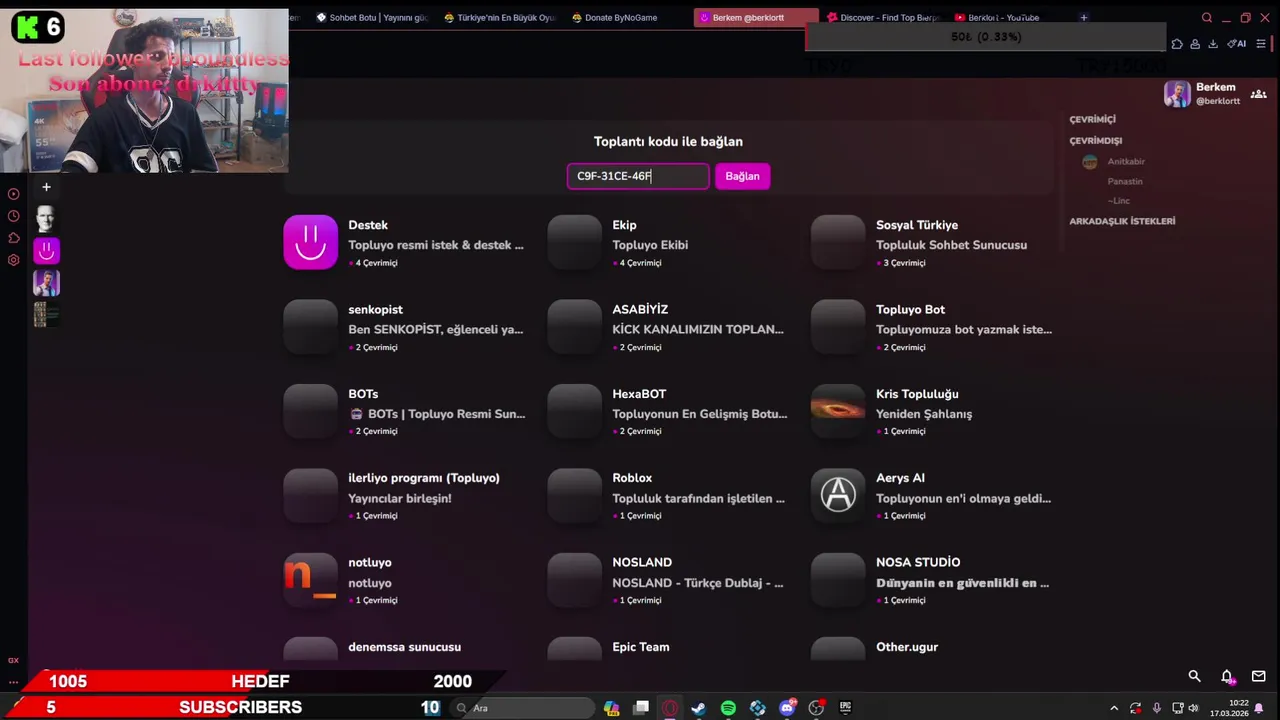Click into the meeting code input field
1280x720 pixels.
tap(638, 176)
